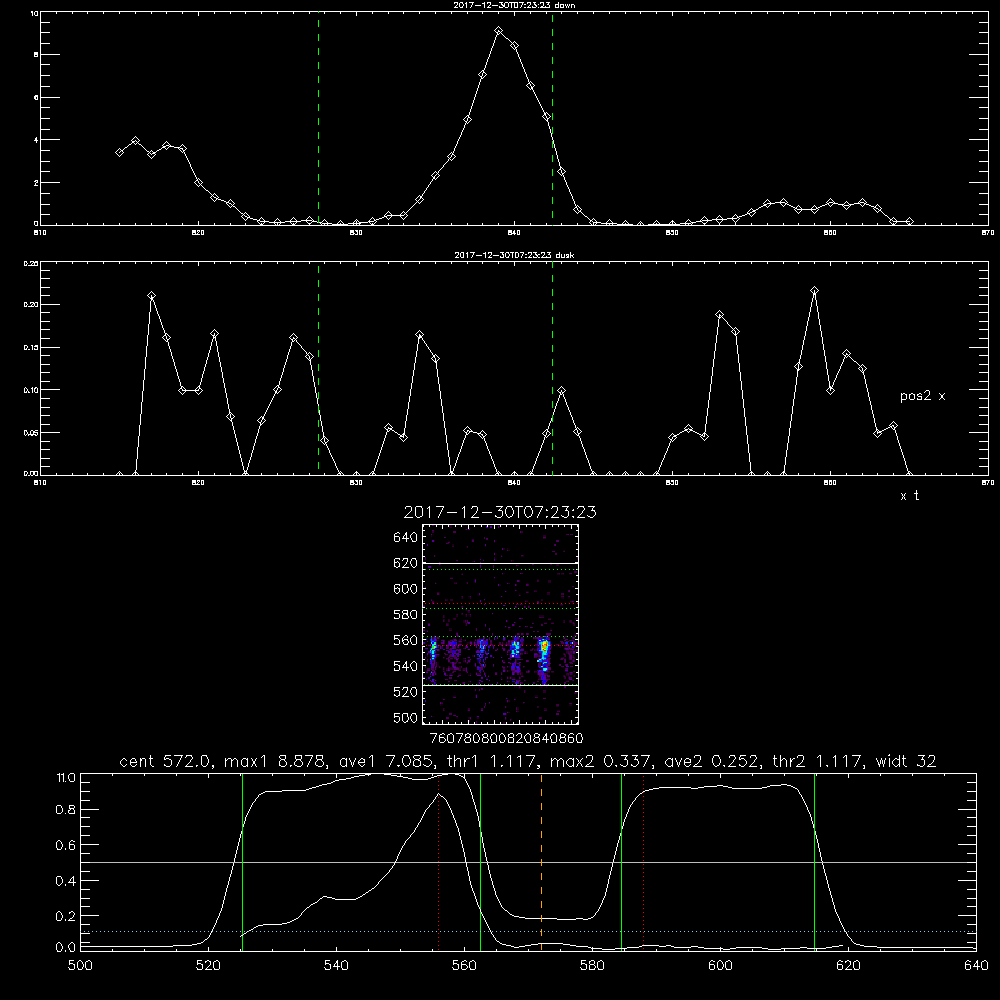Click the brightest red spot in the spectrogram image
Image resolution: width=1000 pixels, height=1000 pixels.
pos(545,645)
